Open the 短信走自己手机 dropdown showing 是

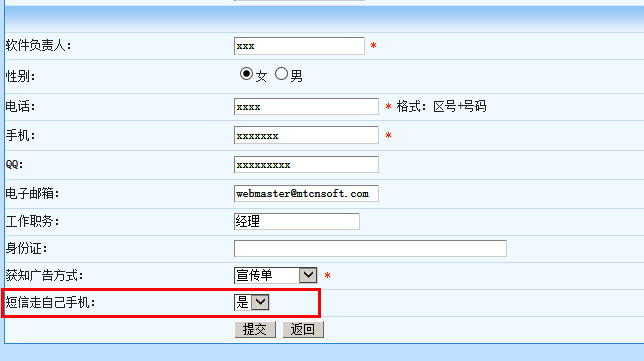point(252,302)
